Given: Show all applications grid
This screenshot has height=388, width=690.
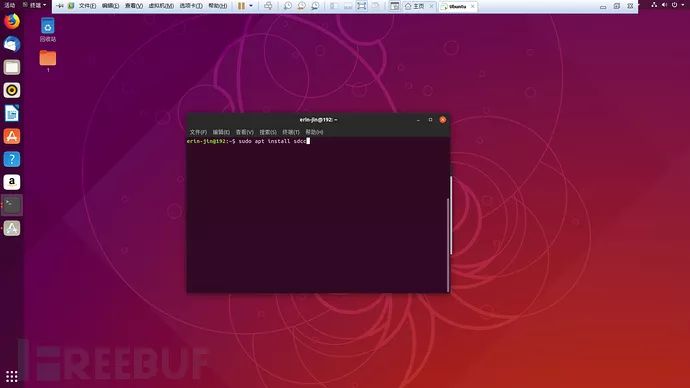Looking at the screenshot, I should click(12, 377).
